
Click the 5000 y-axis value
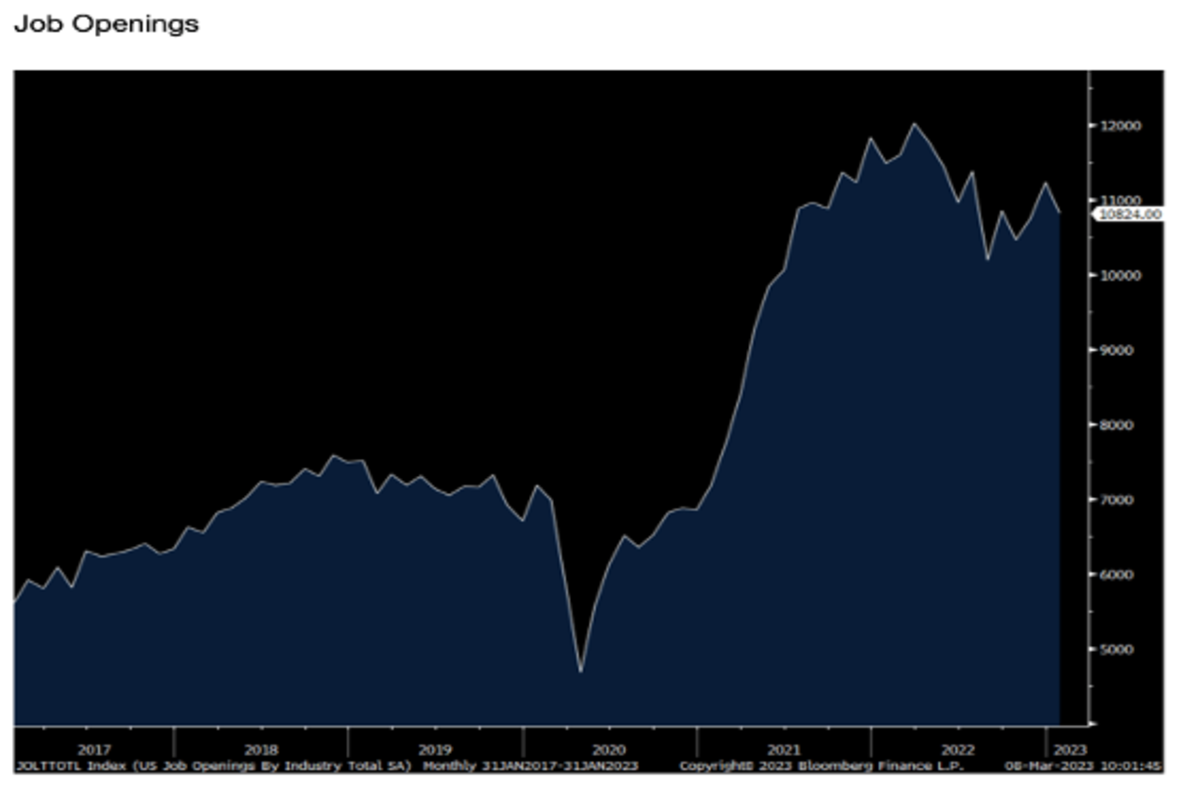click(1121, 649)
